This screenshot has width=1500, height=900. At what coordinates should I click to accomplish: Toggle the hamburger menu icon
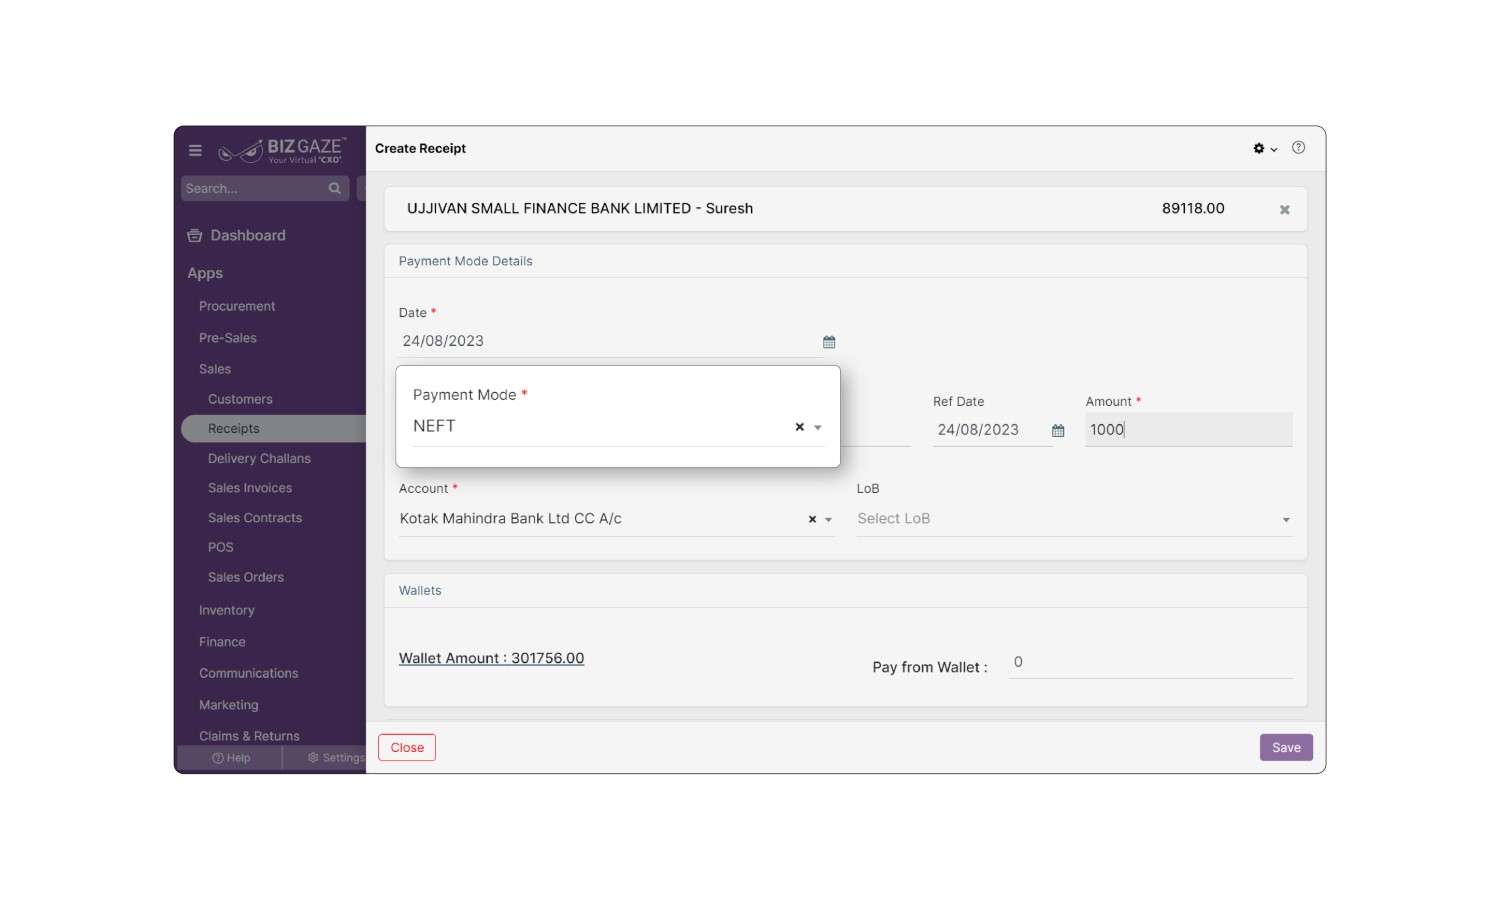coord(195,151)
